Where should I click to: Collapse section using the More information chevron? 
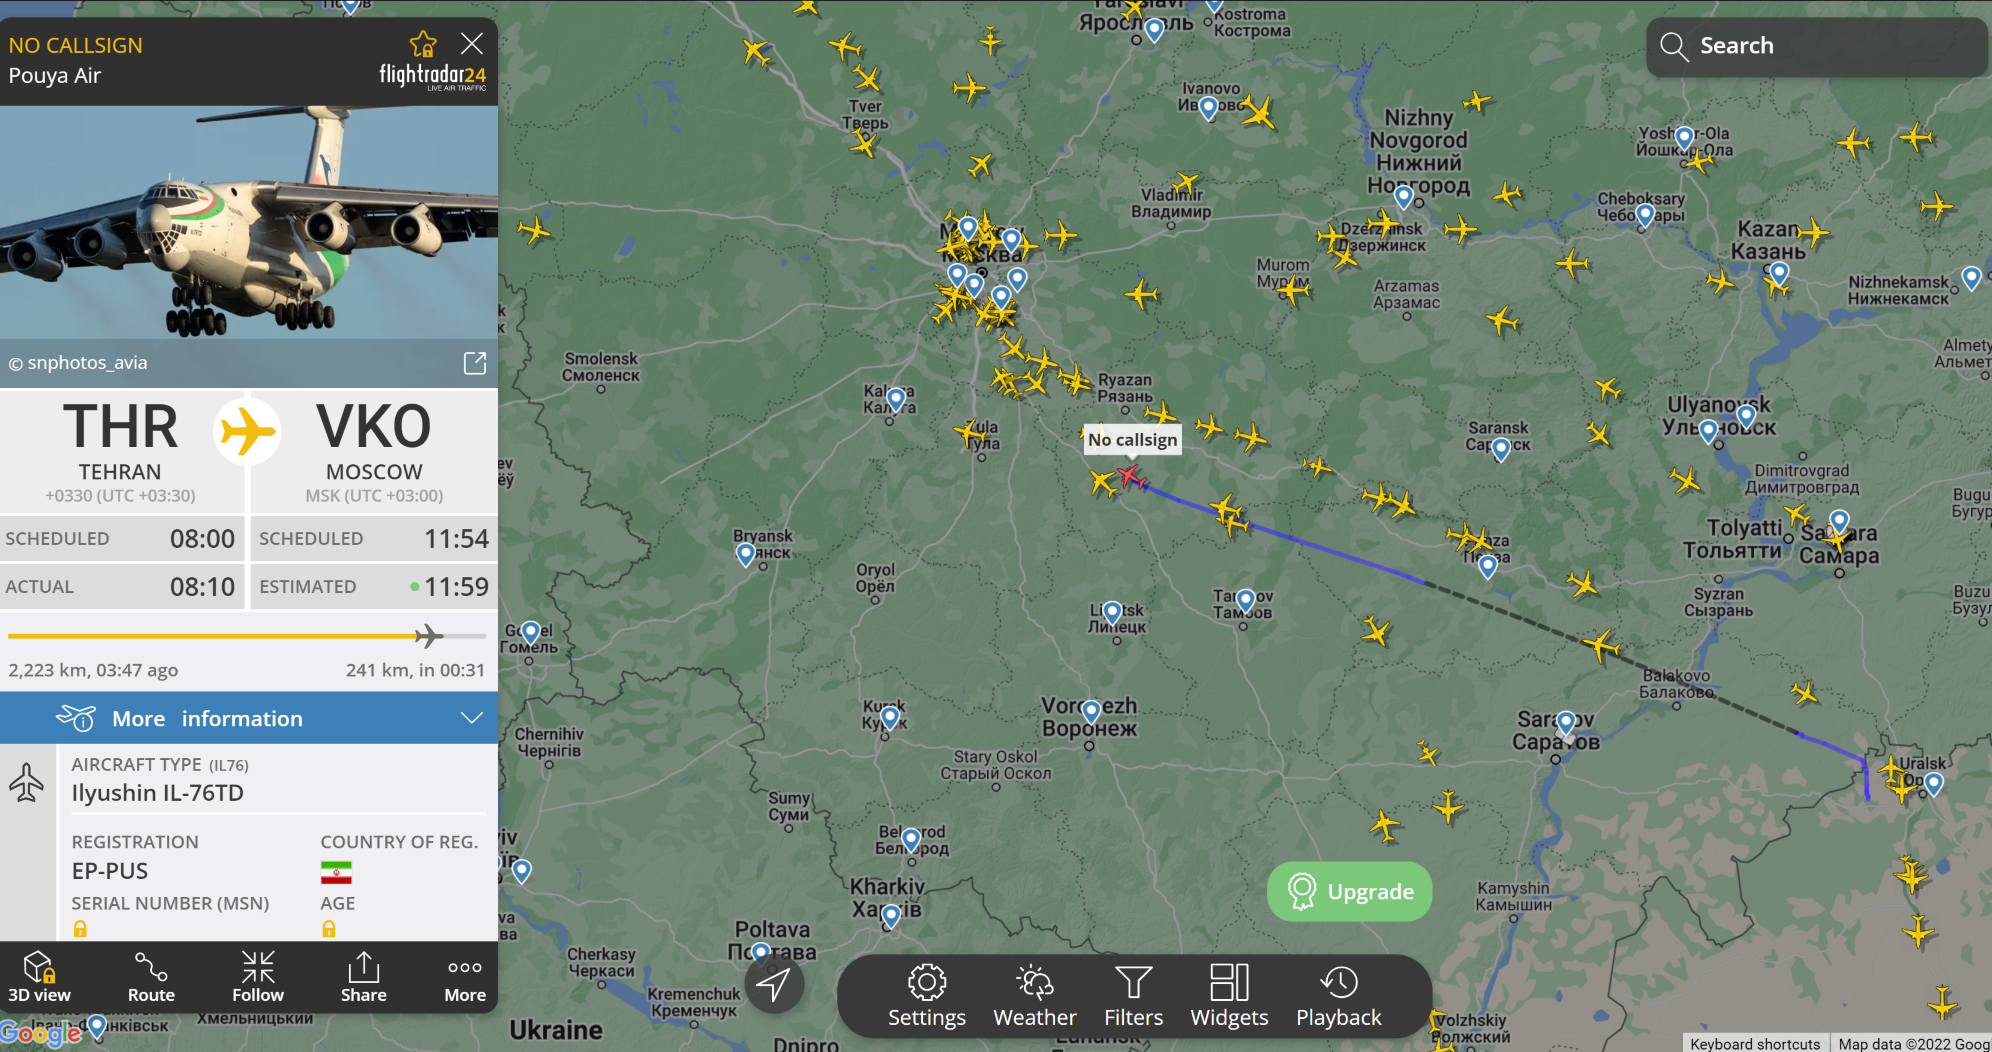[472, 718]
